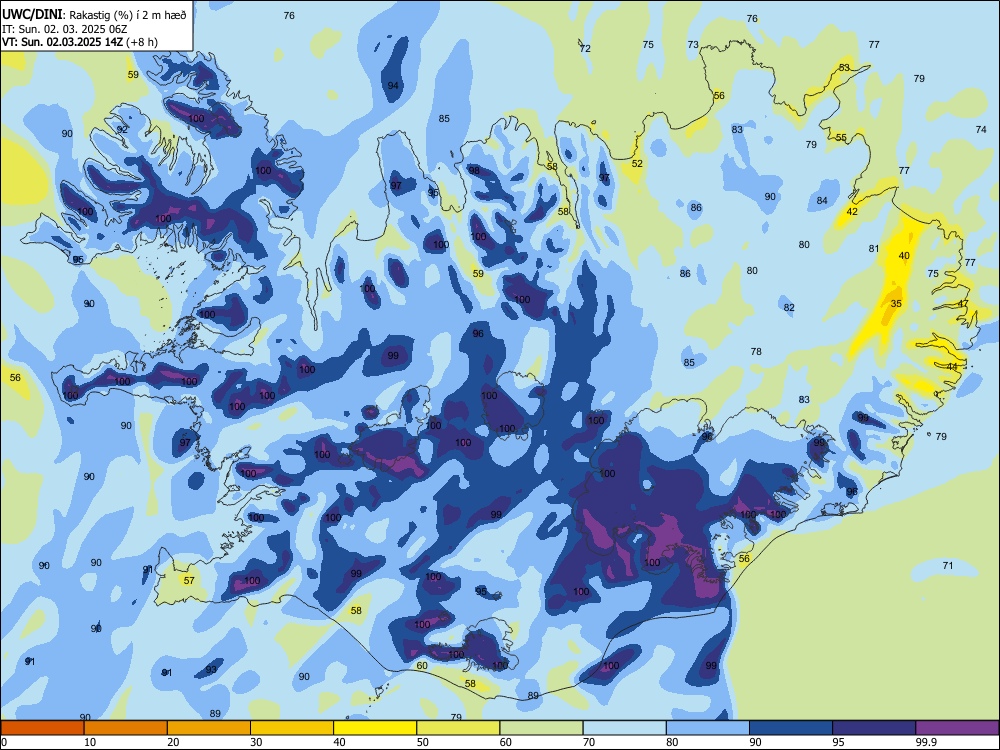Pick the pale yellow 50–60 scale segment
The image size is (1000, 750).
[x=459, y=728]
